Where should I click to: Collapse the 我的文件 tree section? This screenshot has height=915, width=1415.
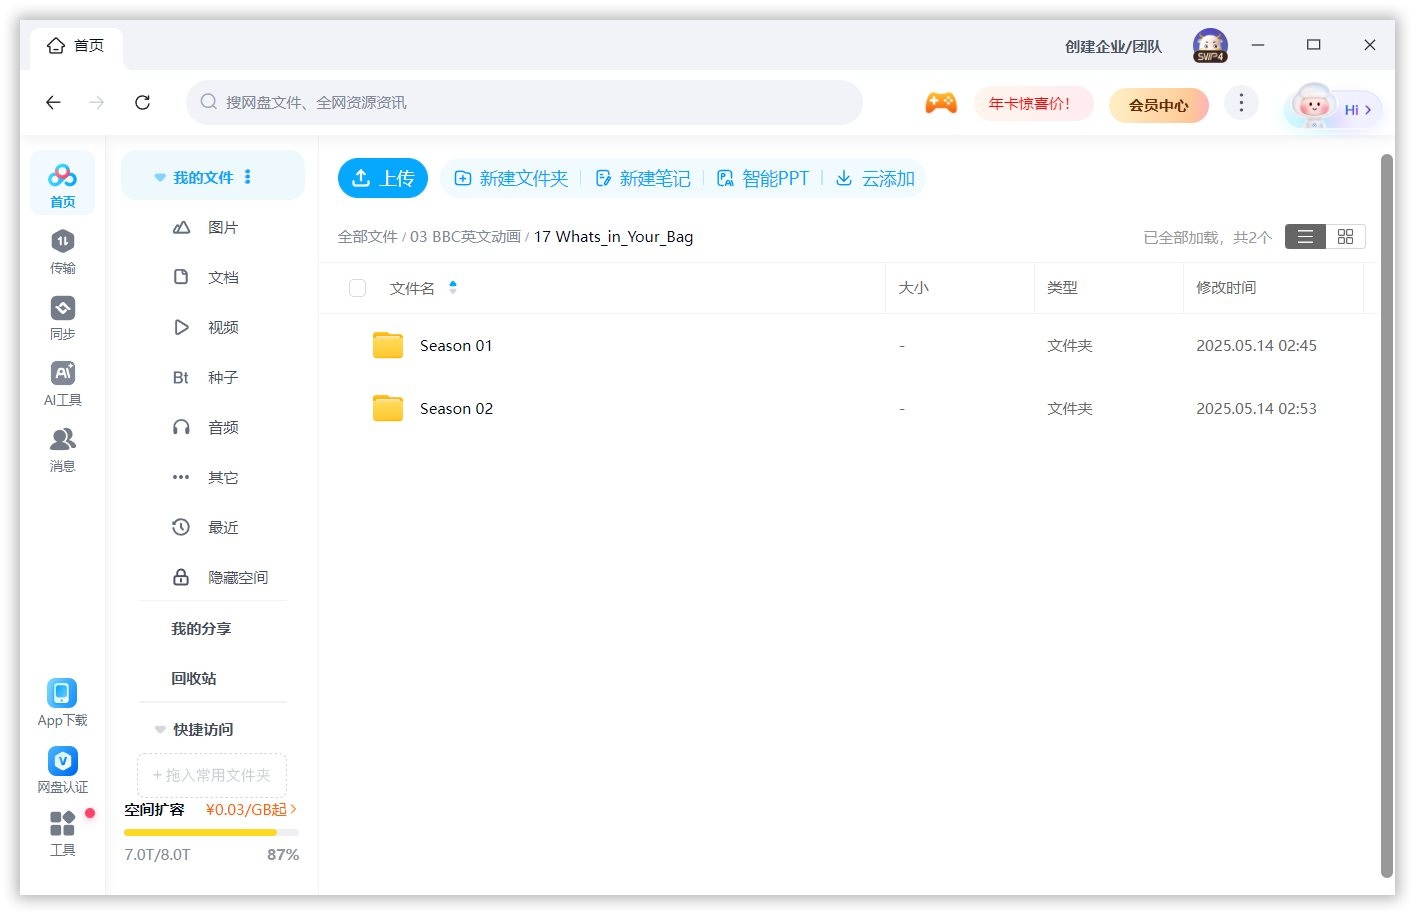tap(160, 178)
